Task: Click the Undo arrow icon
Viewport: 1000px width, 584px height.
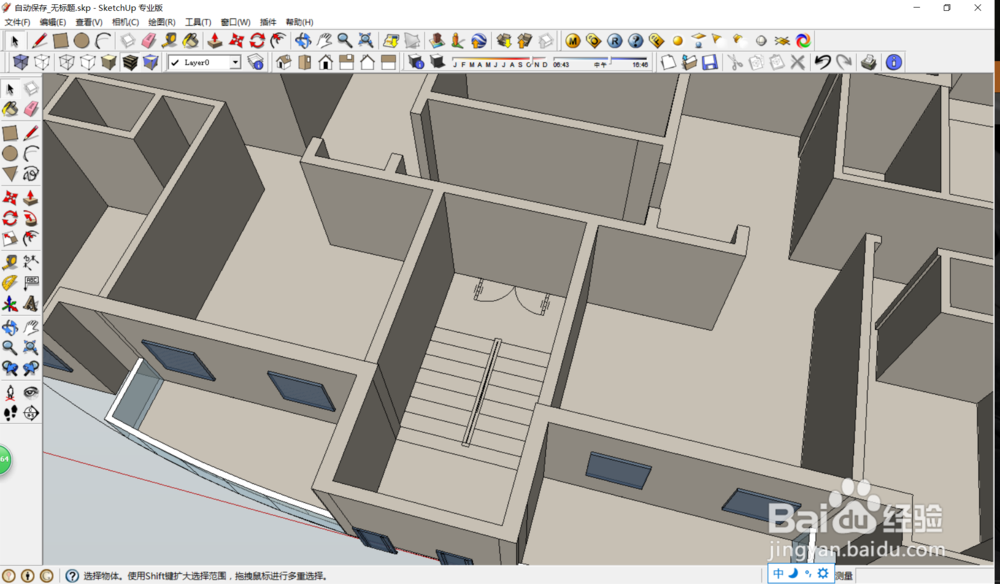Action: [823, 62]
